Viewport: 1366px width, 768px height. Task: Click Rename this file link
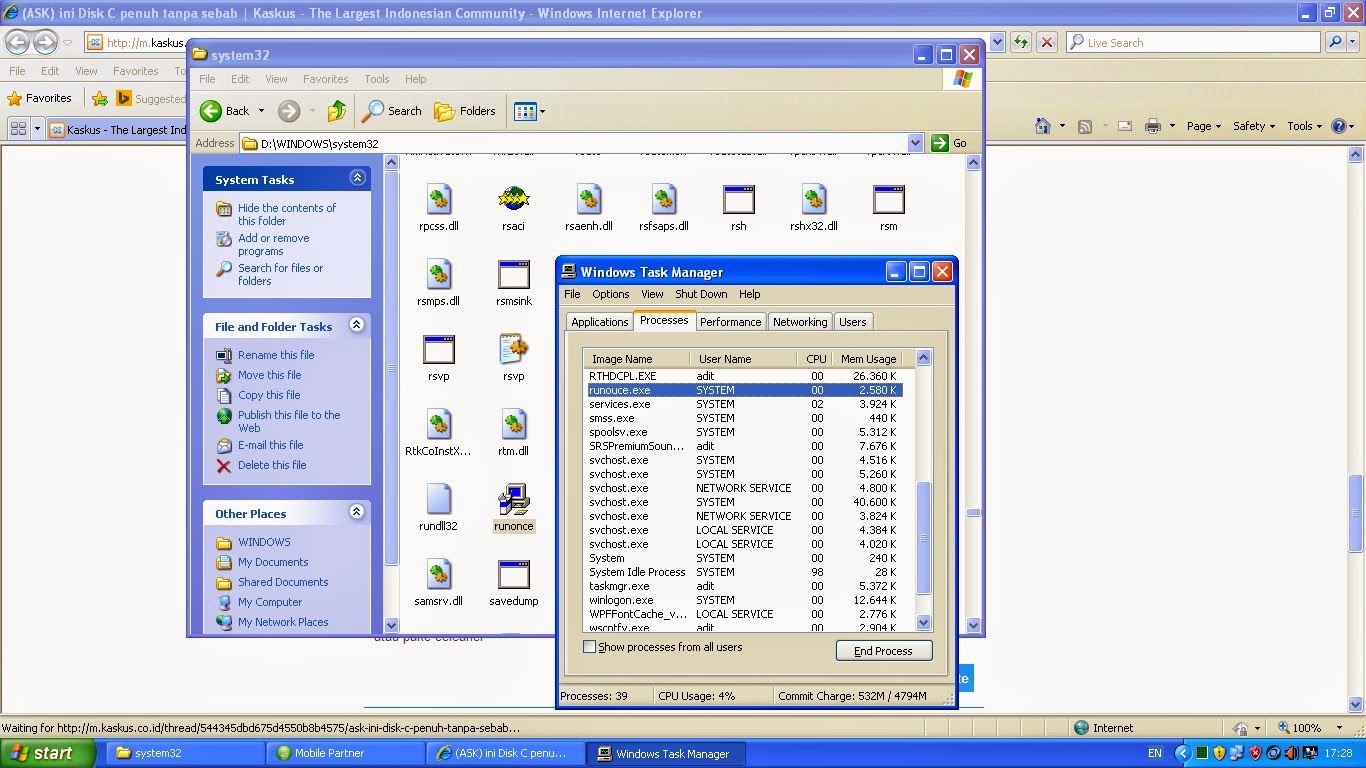point(276,355)
